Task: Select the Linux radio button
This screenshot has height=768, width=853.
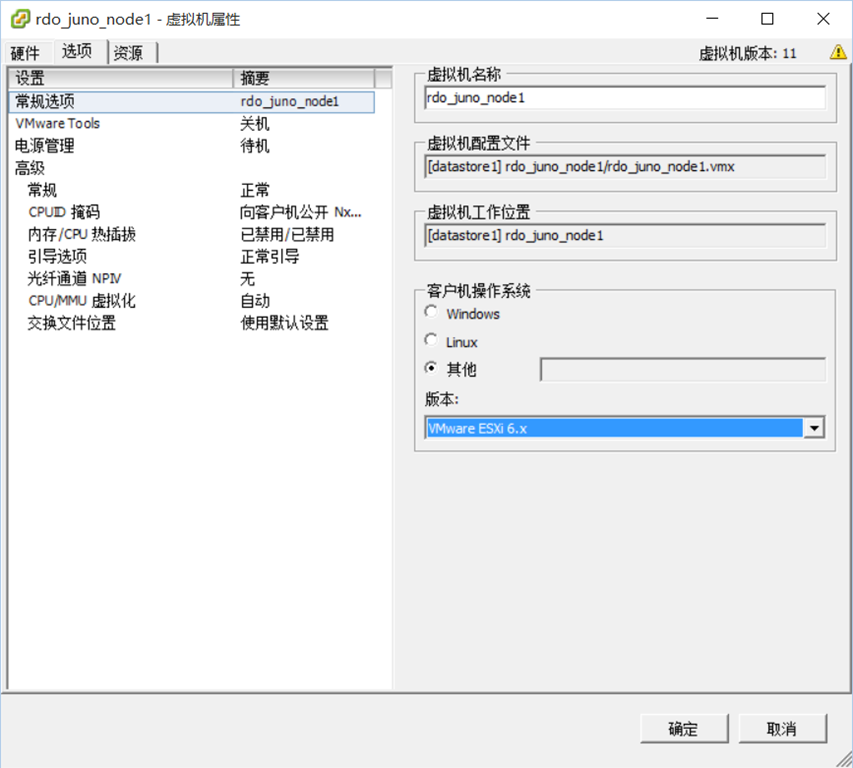Action: click(x=431, y=340)
